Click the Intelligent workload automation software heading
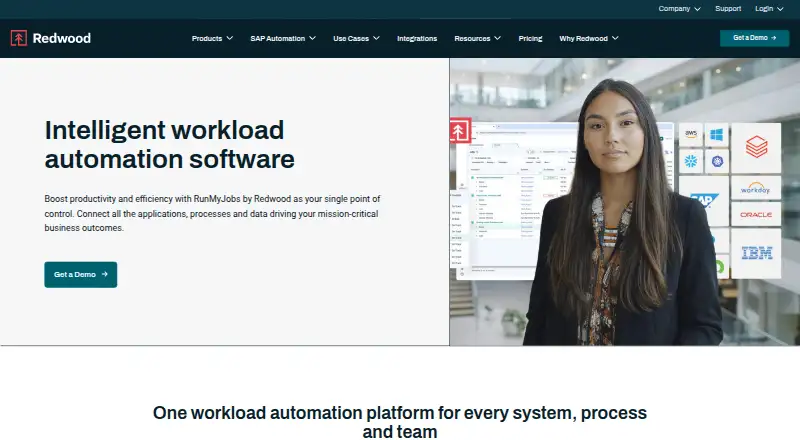This screenshot has width=800, height=440. 169,144
